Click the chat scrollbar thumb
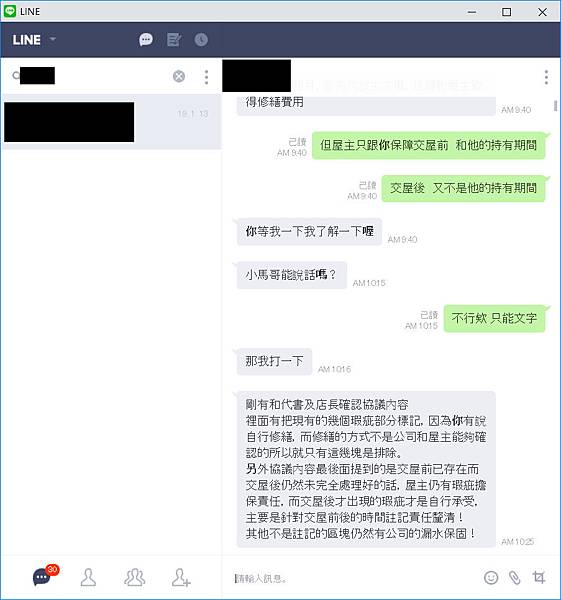This screenshot has height=600, width=561. click(x=555, y=106)
